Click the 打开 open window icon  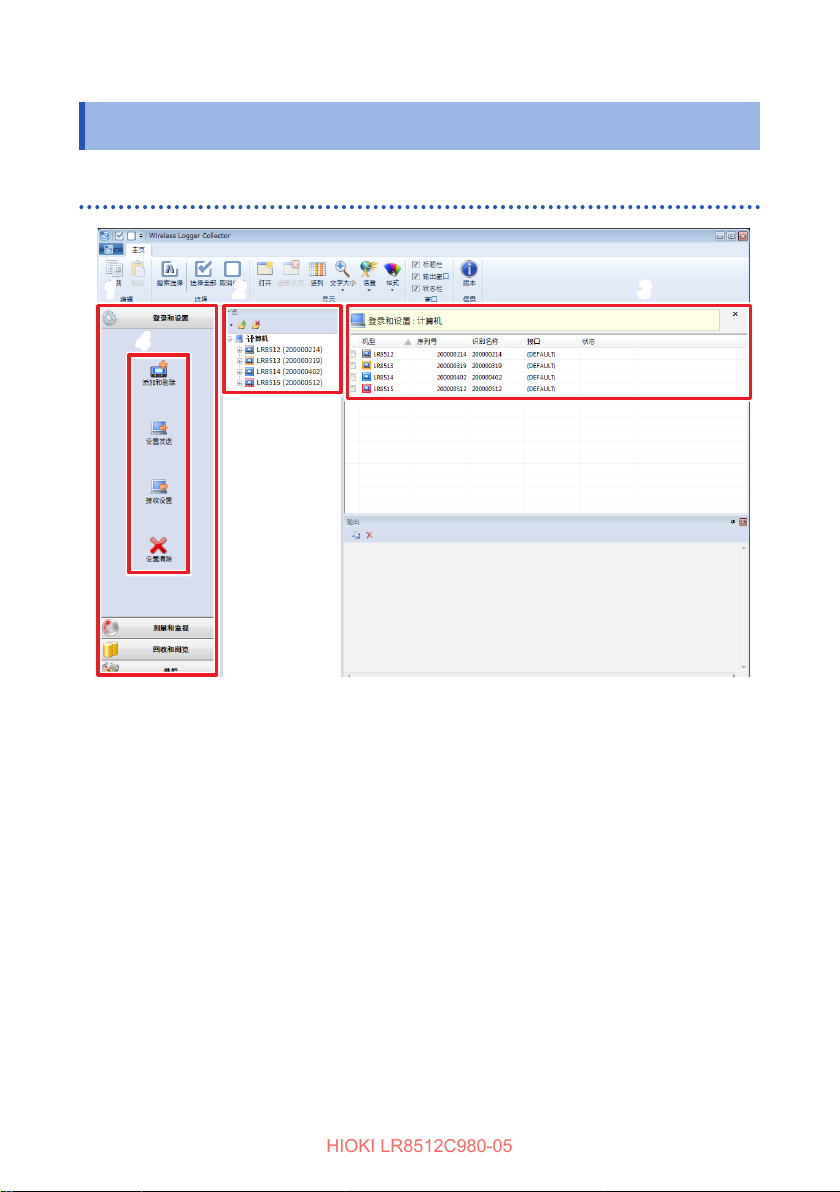[x=265, y=269]
